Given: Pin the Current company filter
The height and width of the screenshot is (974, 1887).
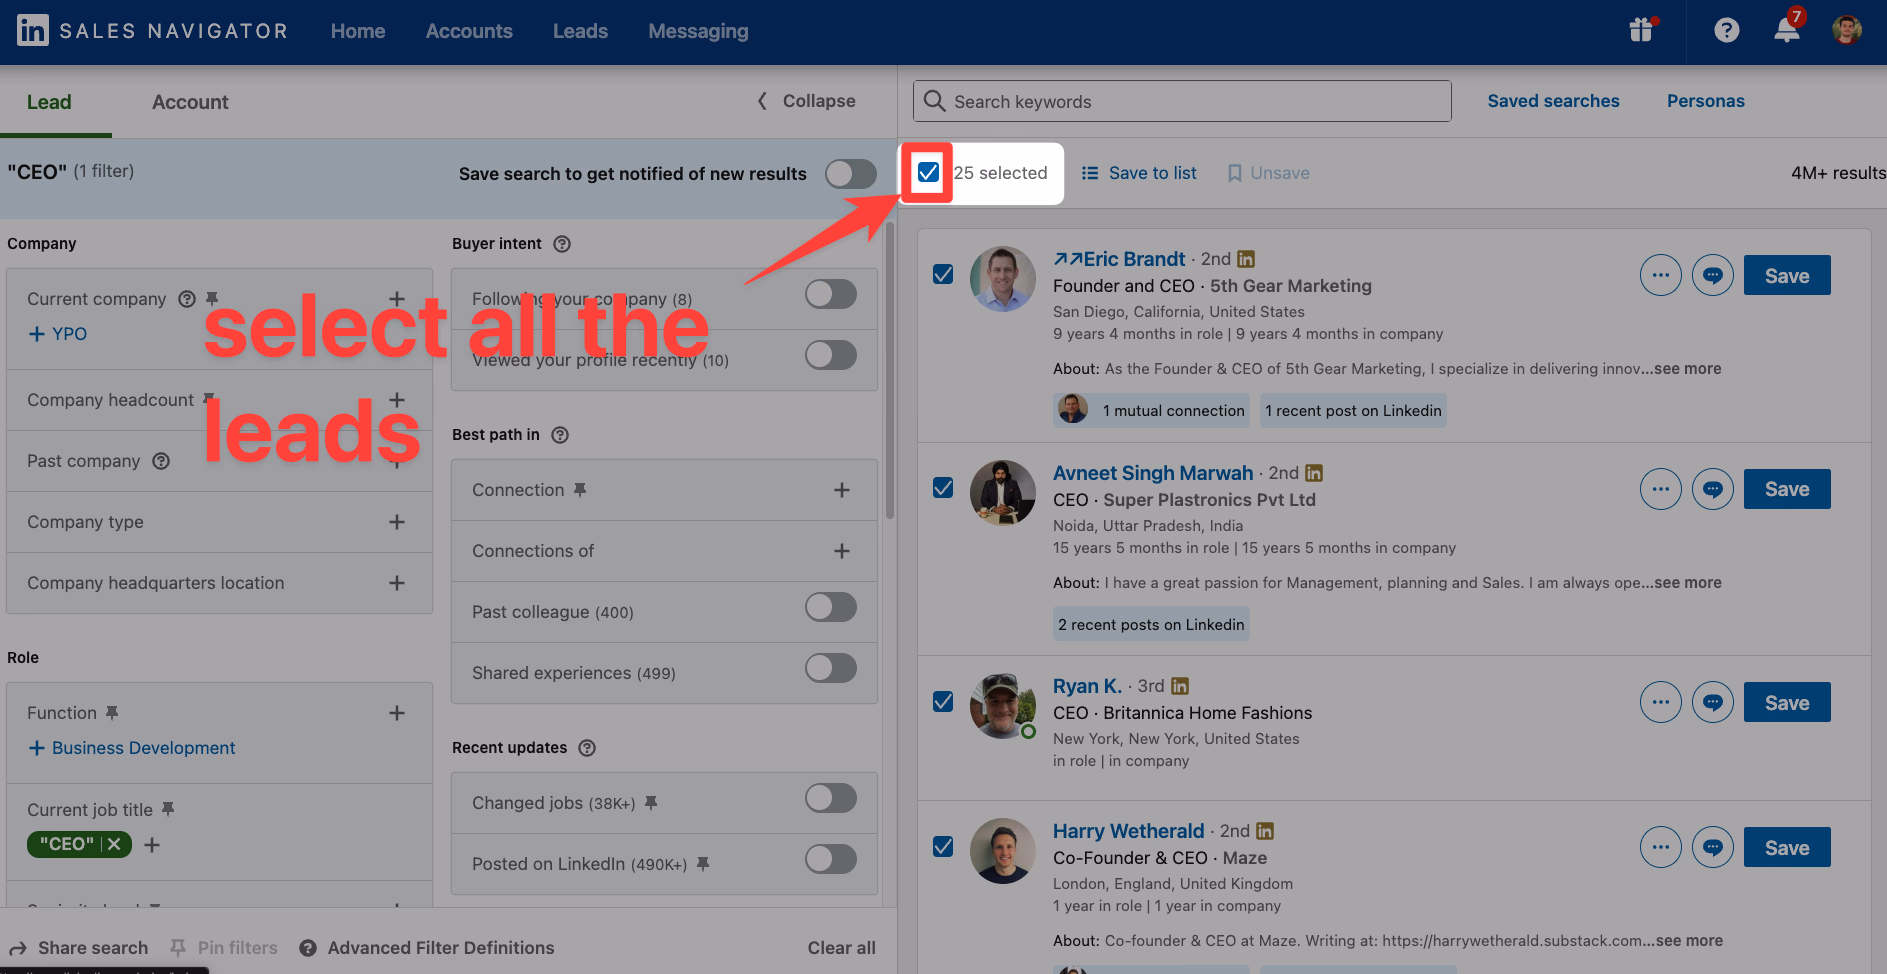Looking at the screenshot, I should (212, 299).
